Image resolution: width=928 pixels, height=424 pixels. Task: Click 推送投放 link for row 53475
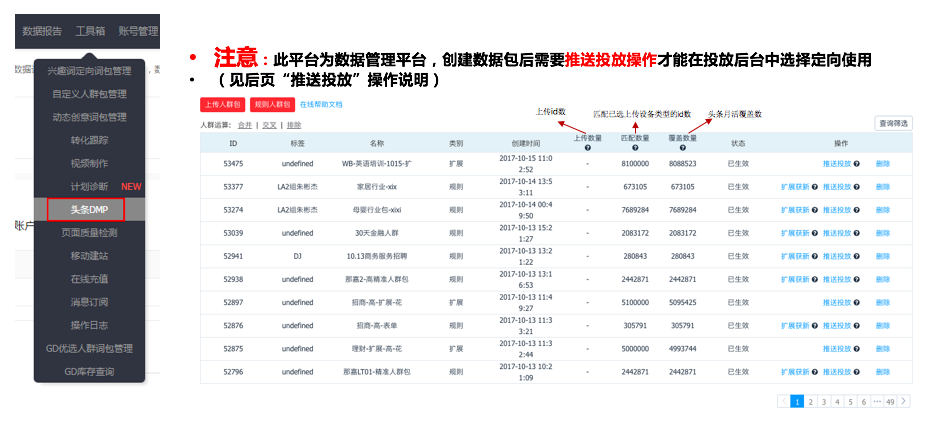click(836, 163)
